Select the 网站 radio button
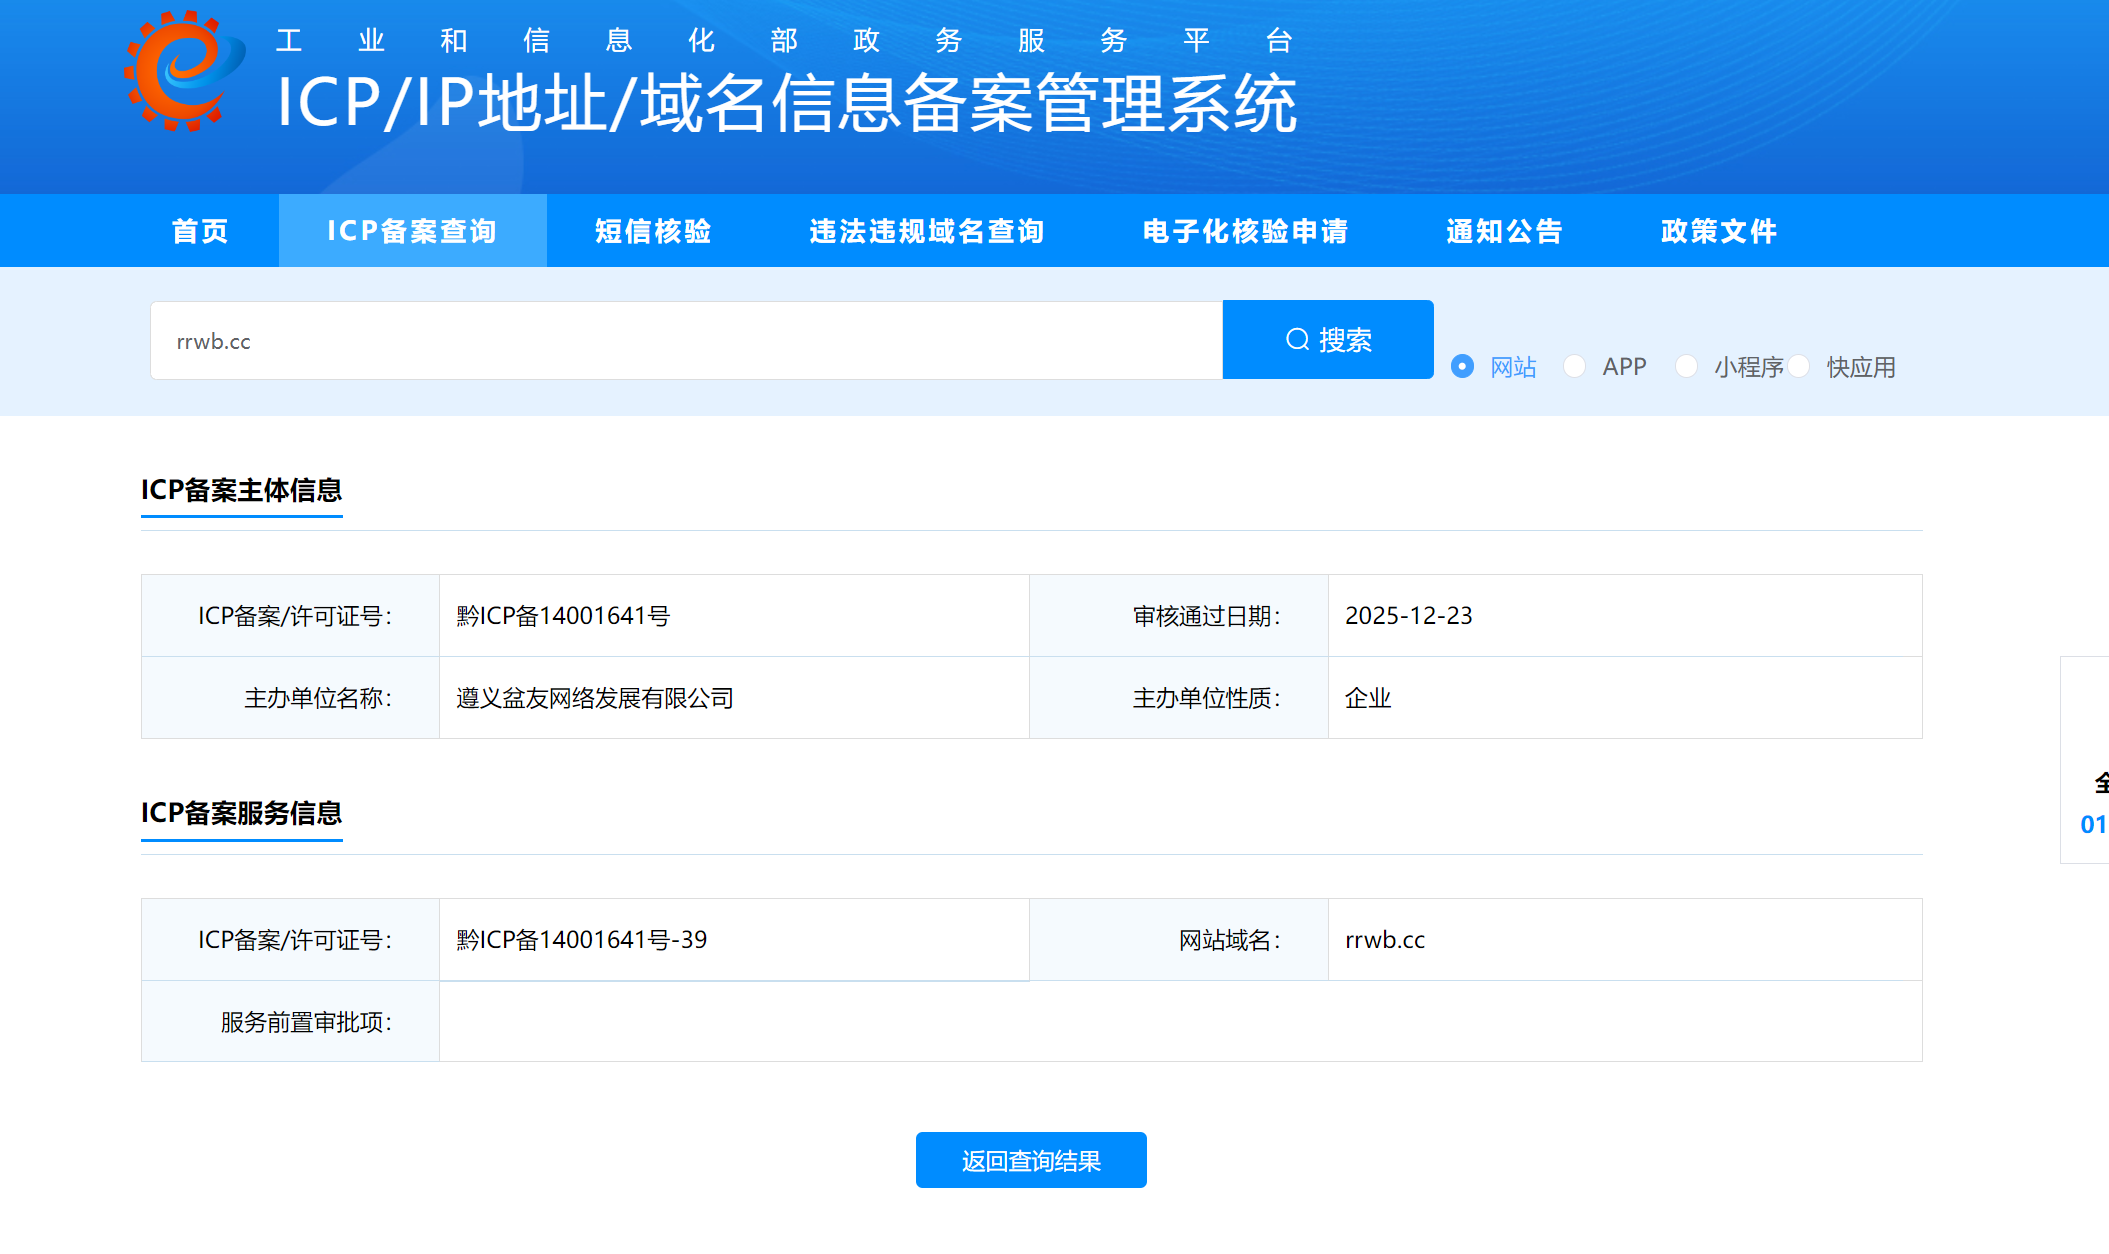Image resolution: width=2109 pixels, height=1254 pixels. point(1462,366)
